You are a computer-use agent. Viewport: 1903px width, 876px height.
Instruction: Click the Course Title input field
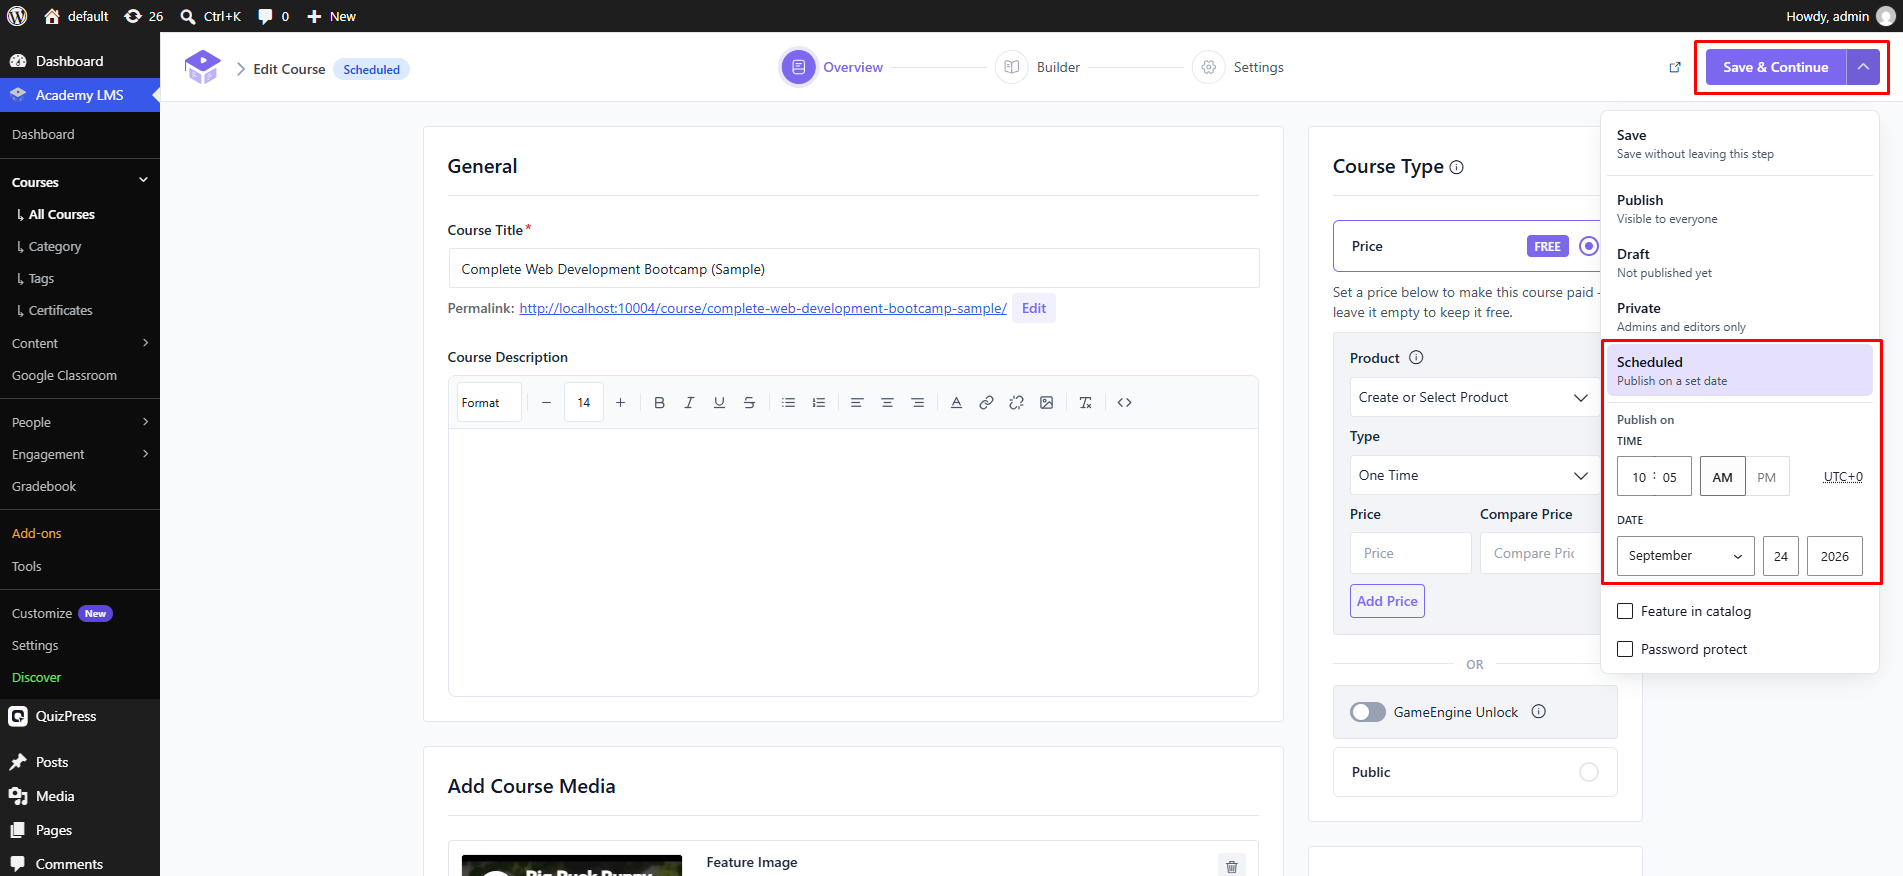click(x=853, y=268)
